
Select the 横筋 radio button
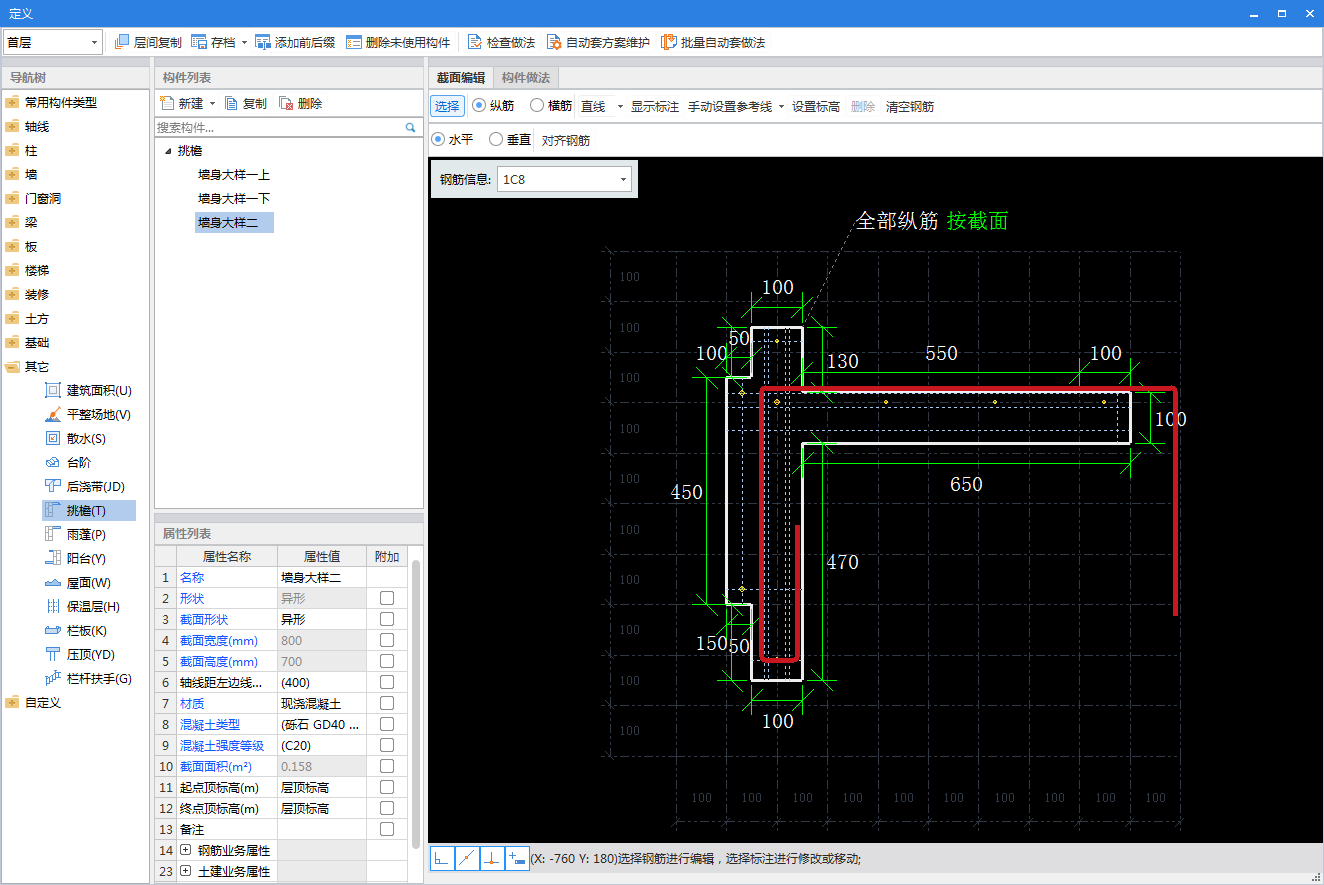coord(537,105)
